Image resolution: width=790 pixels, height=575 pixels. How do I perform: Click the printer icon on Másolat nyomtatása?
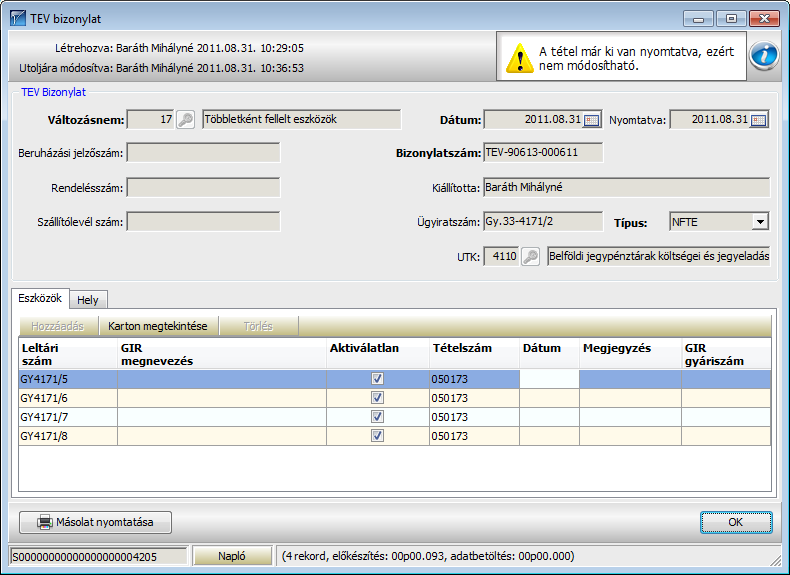click(x=44, y=522)
